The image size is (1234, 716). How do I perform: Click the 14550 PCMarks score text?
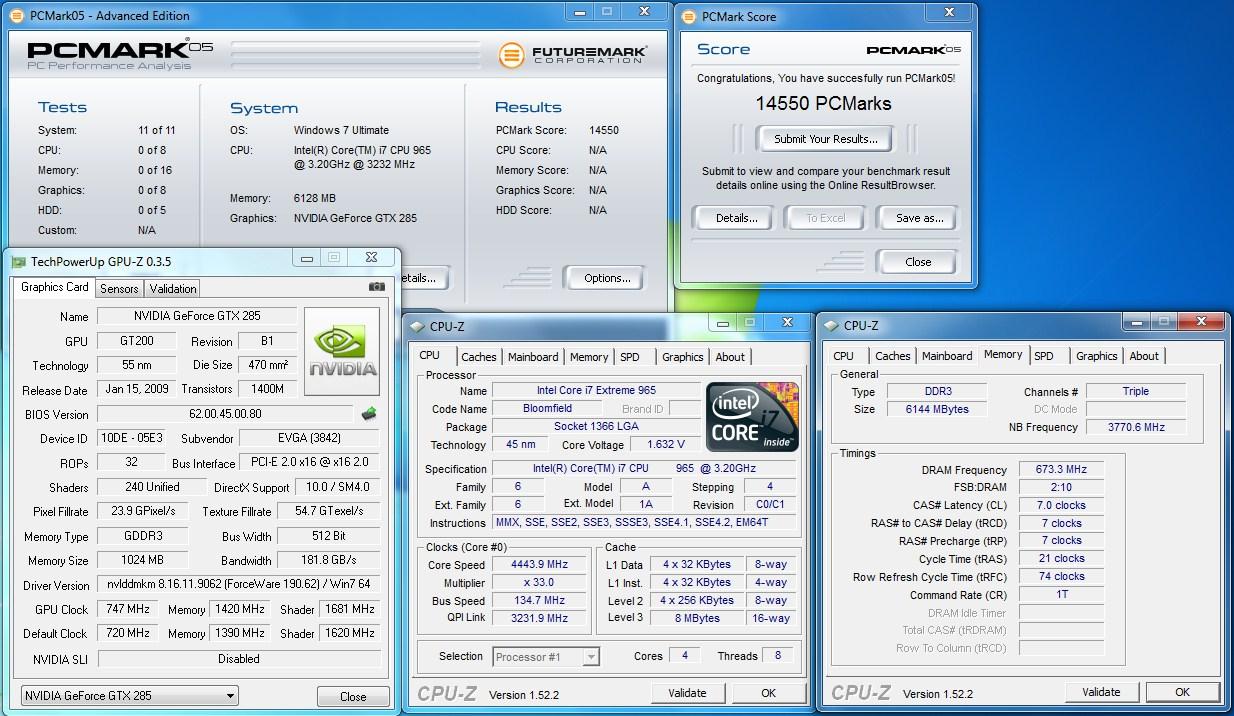(x=823, y=103)
